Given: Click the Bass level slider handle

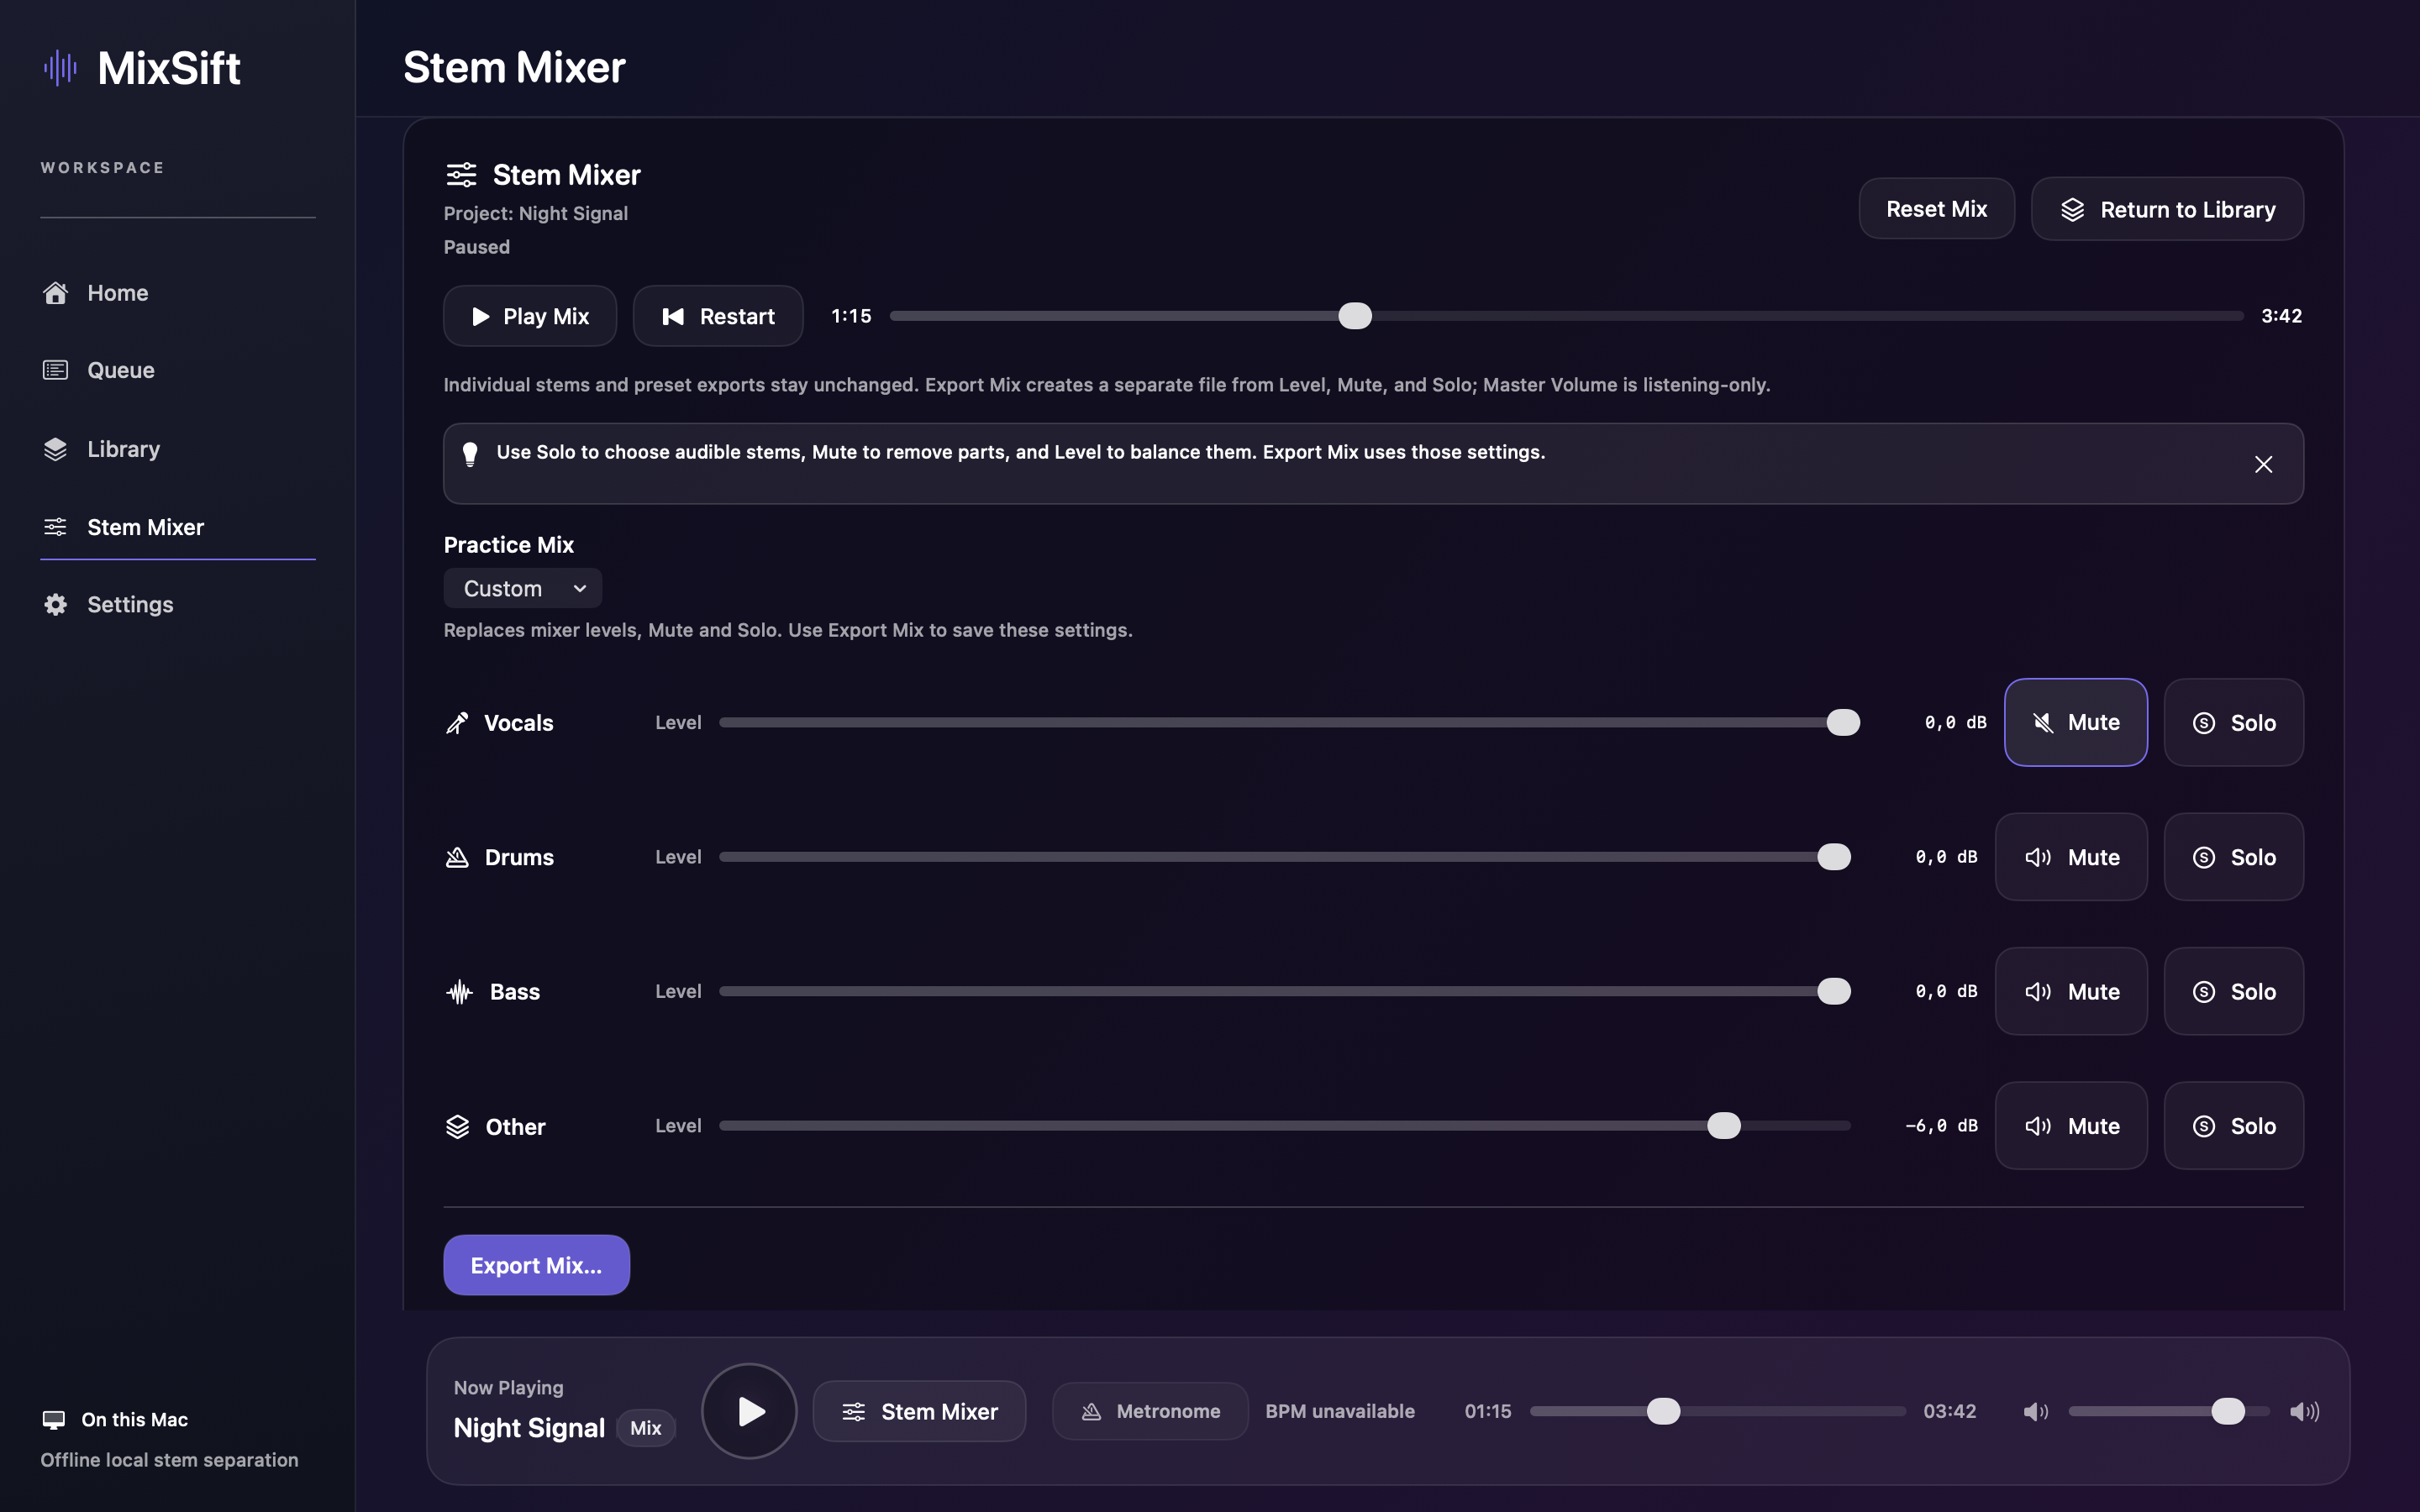Looking at the screenshot, I should 1834,991.
